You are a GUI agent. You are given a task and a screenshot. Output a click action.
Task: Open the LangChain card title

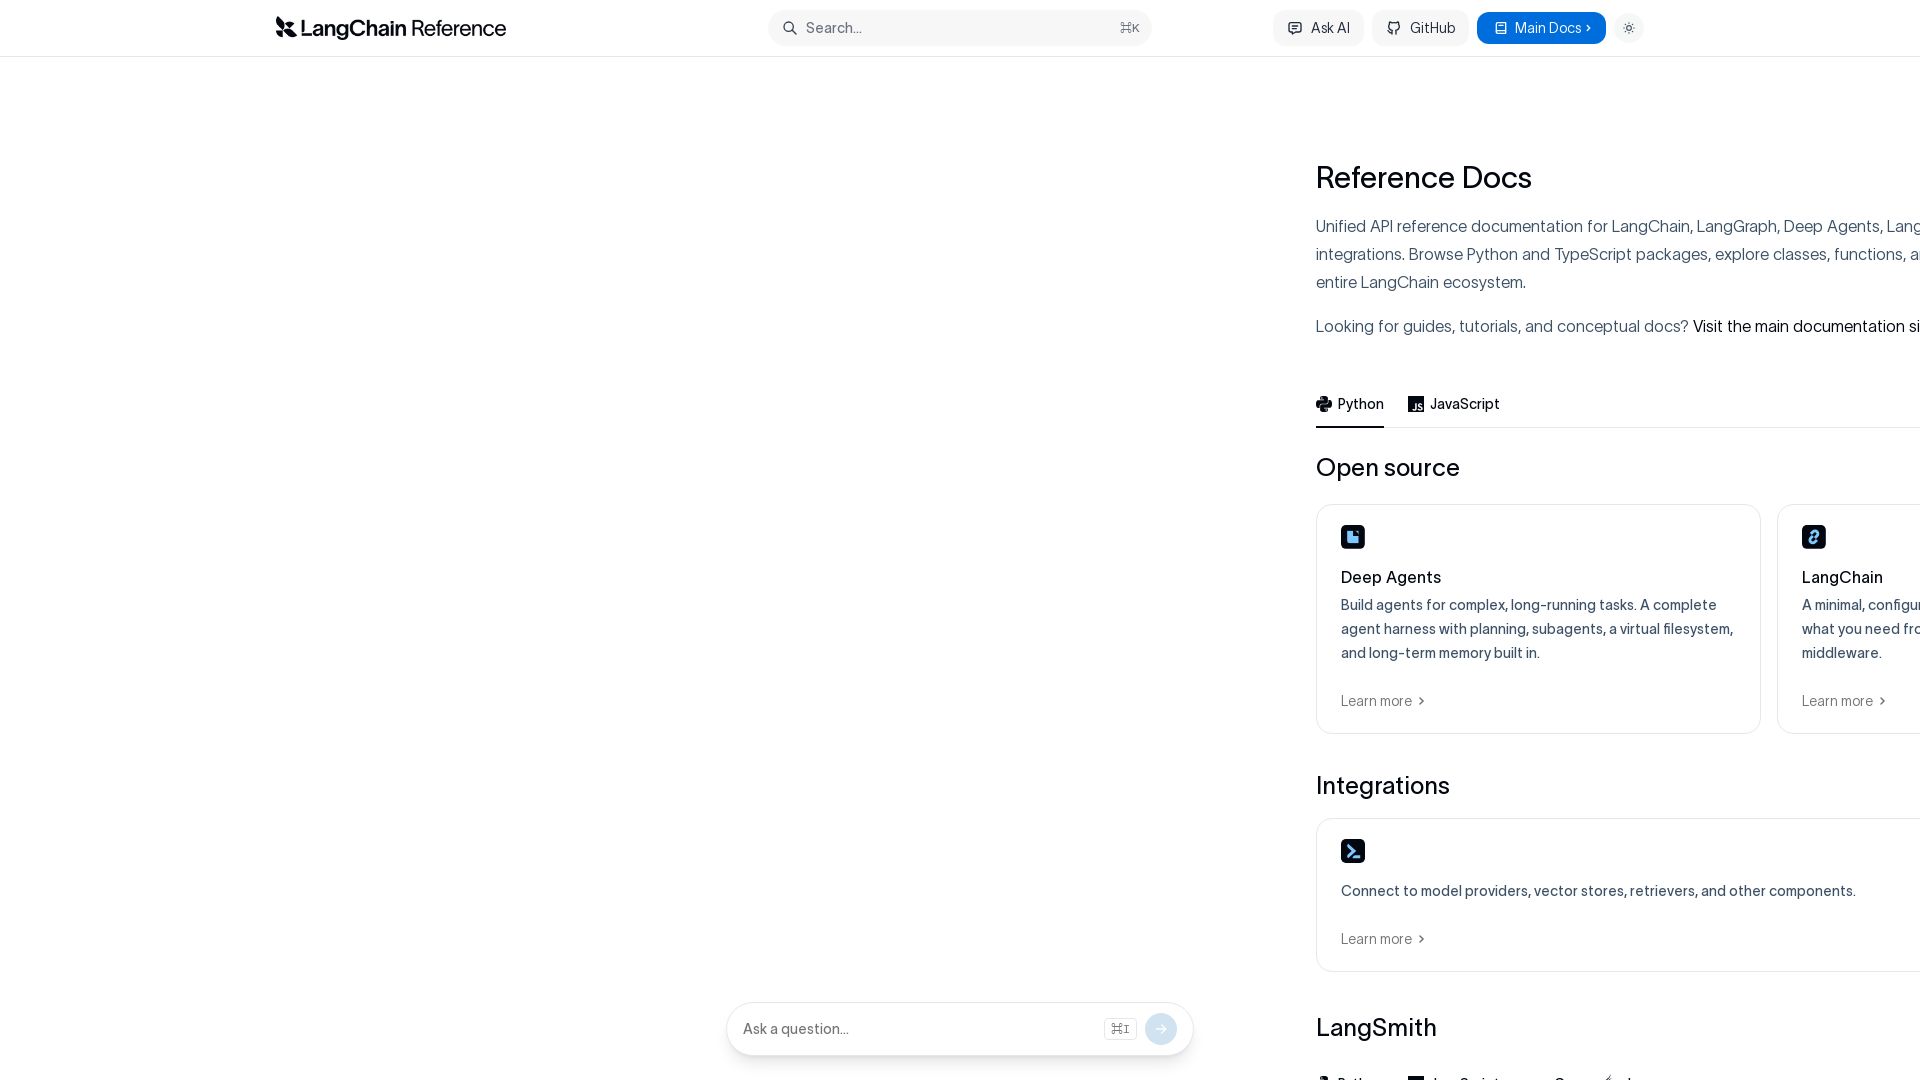coord(1842,577)
